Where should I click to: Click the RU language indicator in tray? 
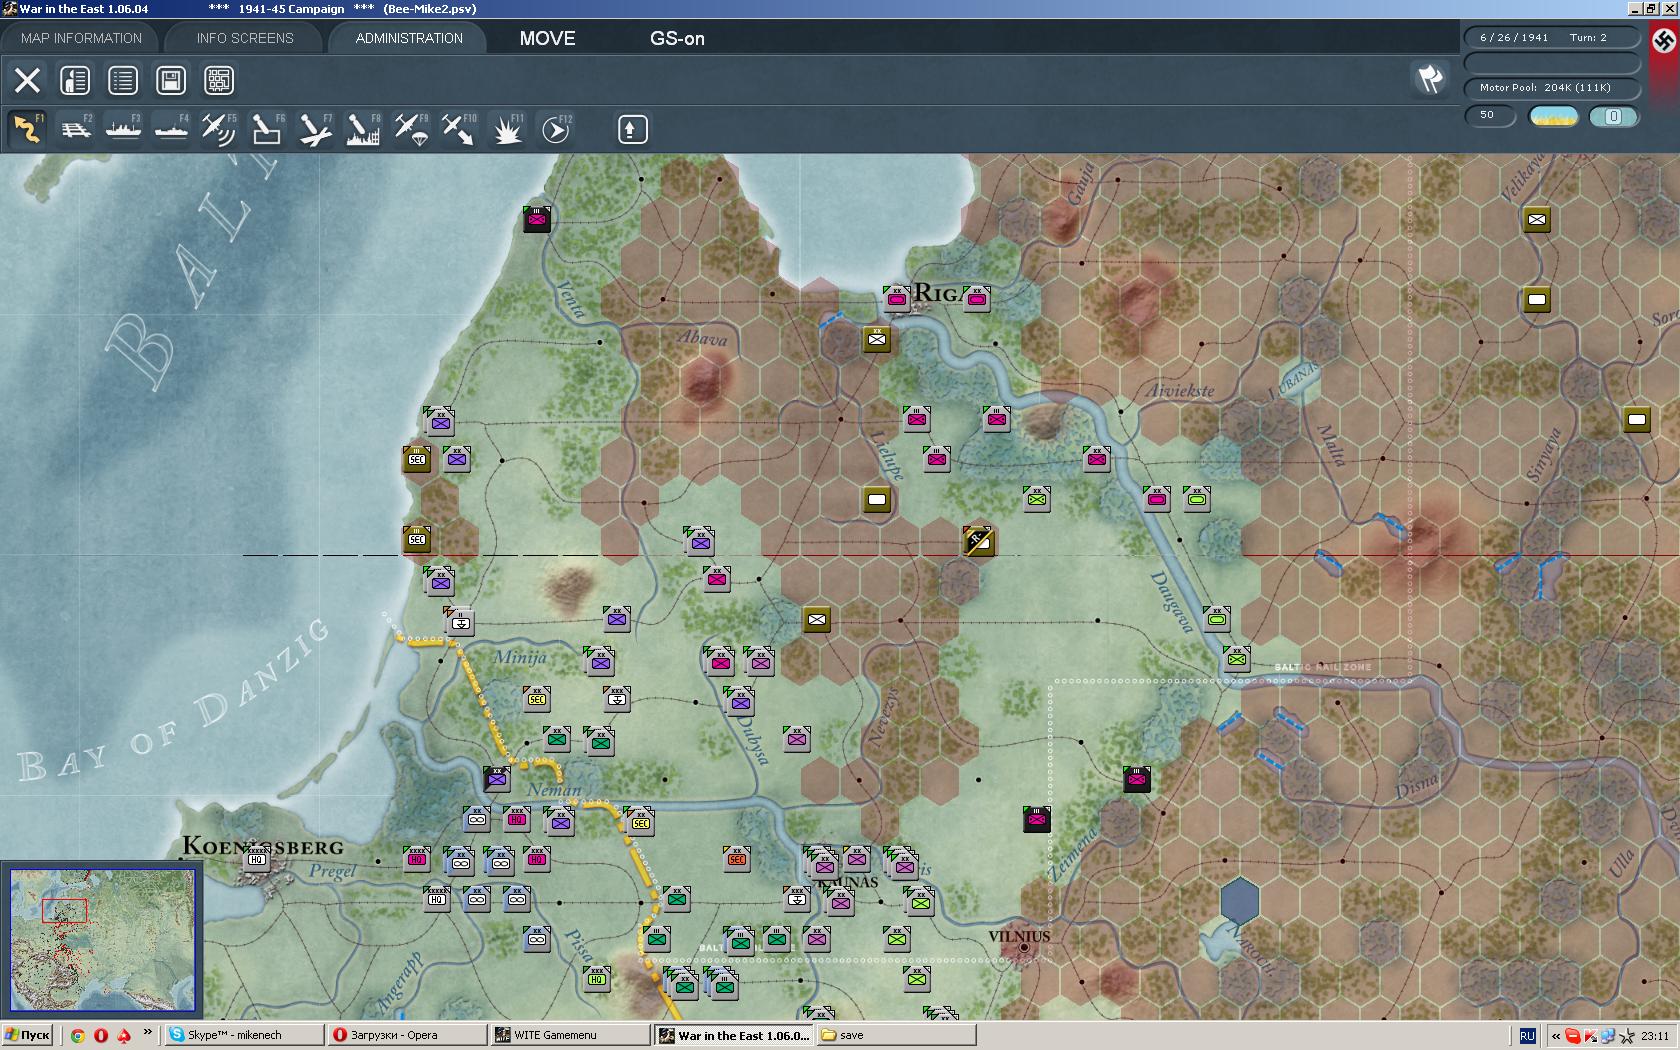coord(1527,1036)
